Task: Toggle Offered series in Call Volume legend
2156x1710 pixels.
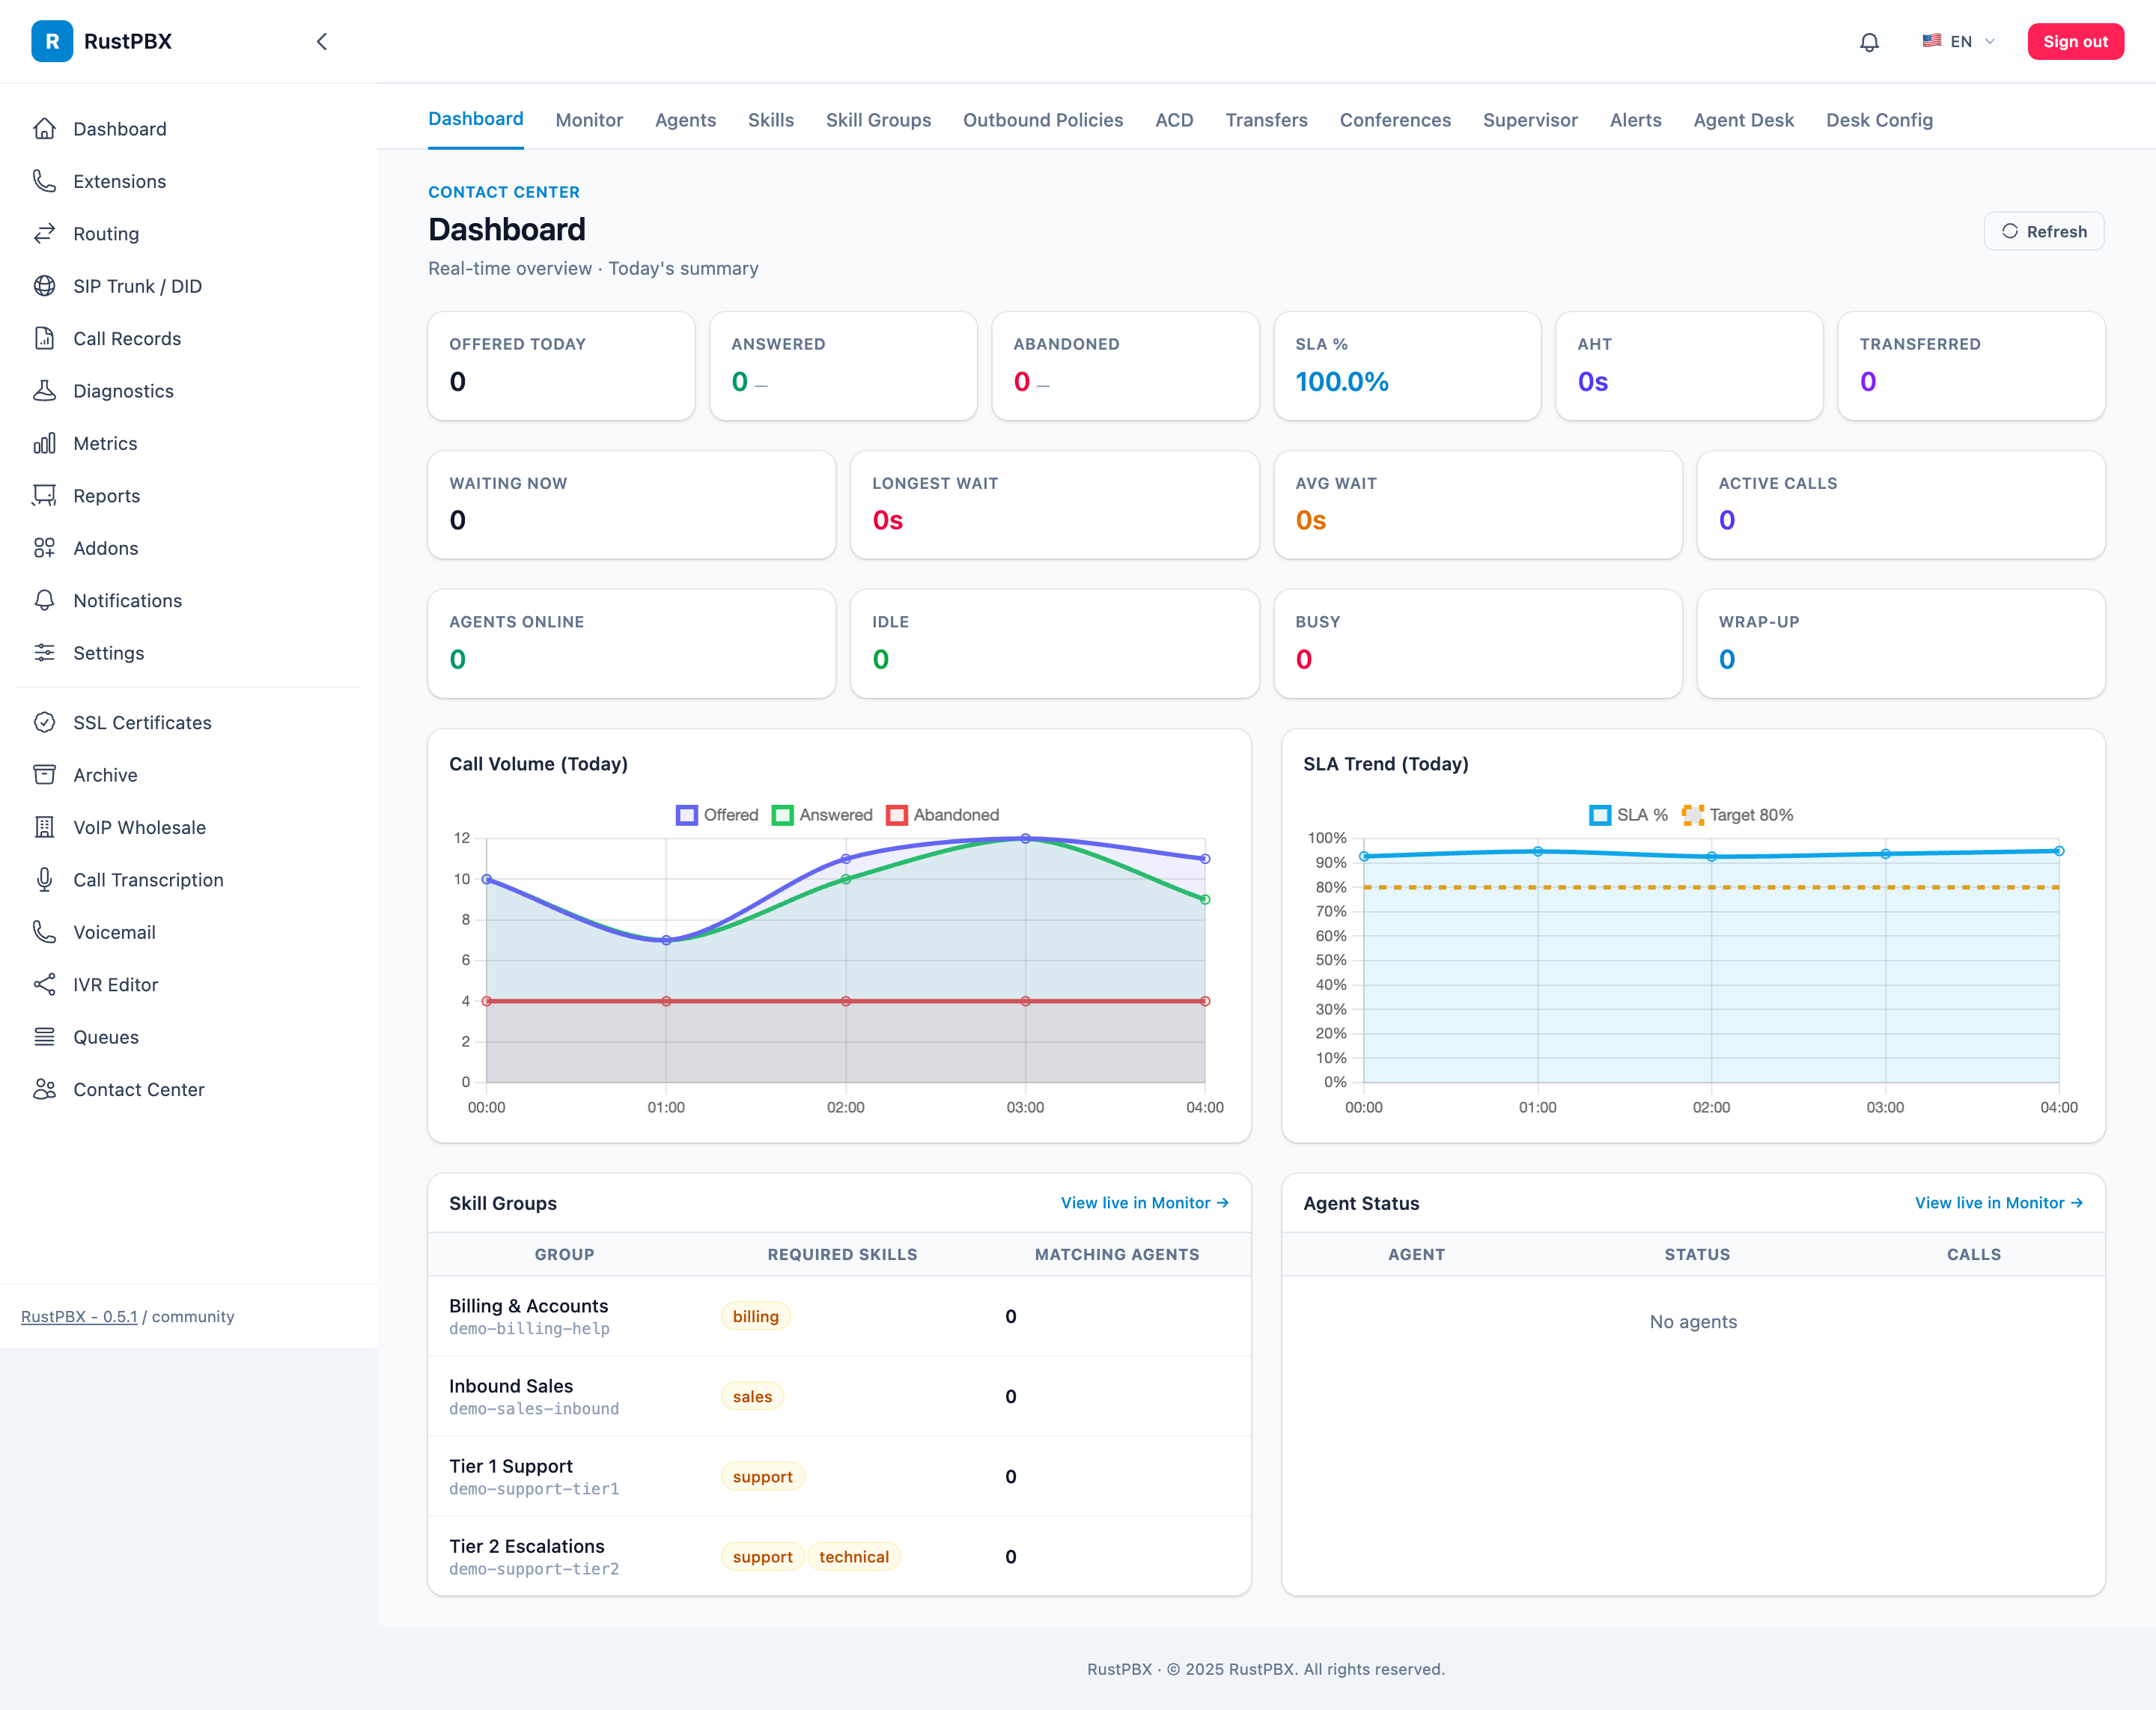Action: (717, 815)
